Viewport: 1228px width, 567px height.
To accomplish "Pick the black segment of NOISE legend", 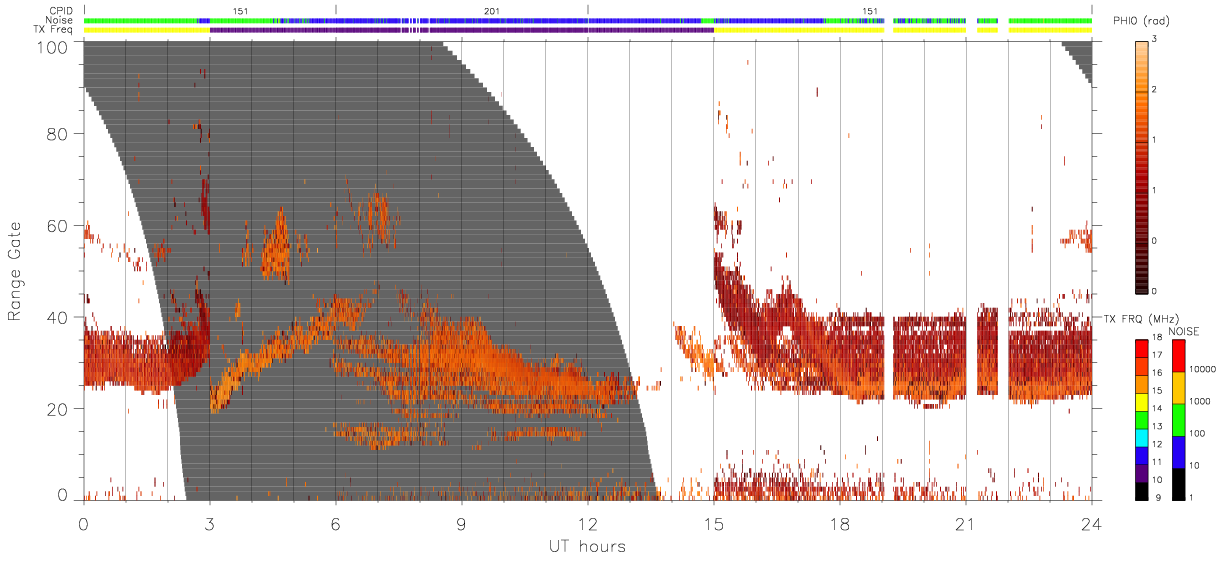I will coord(1181,484).
